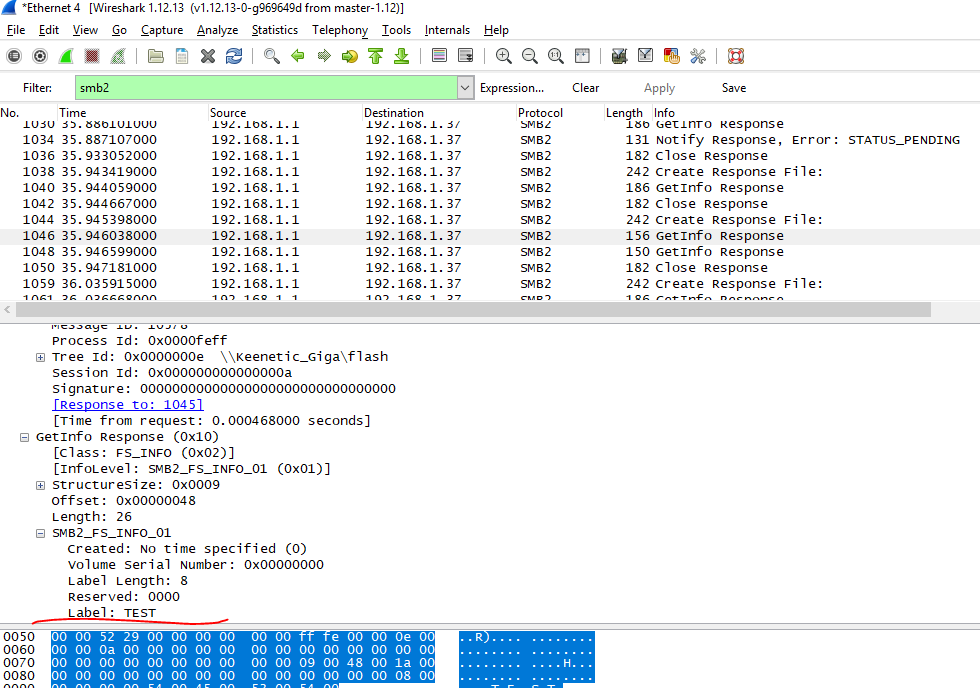The width and height of the screenshot is (980, 688).
Task: Reload the capture file
Action: [x=234, y=56]
